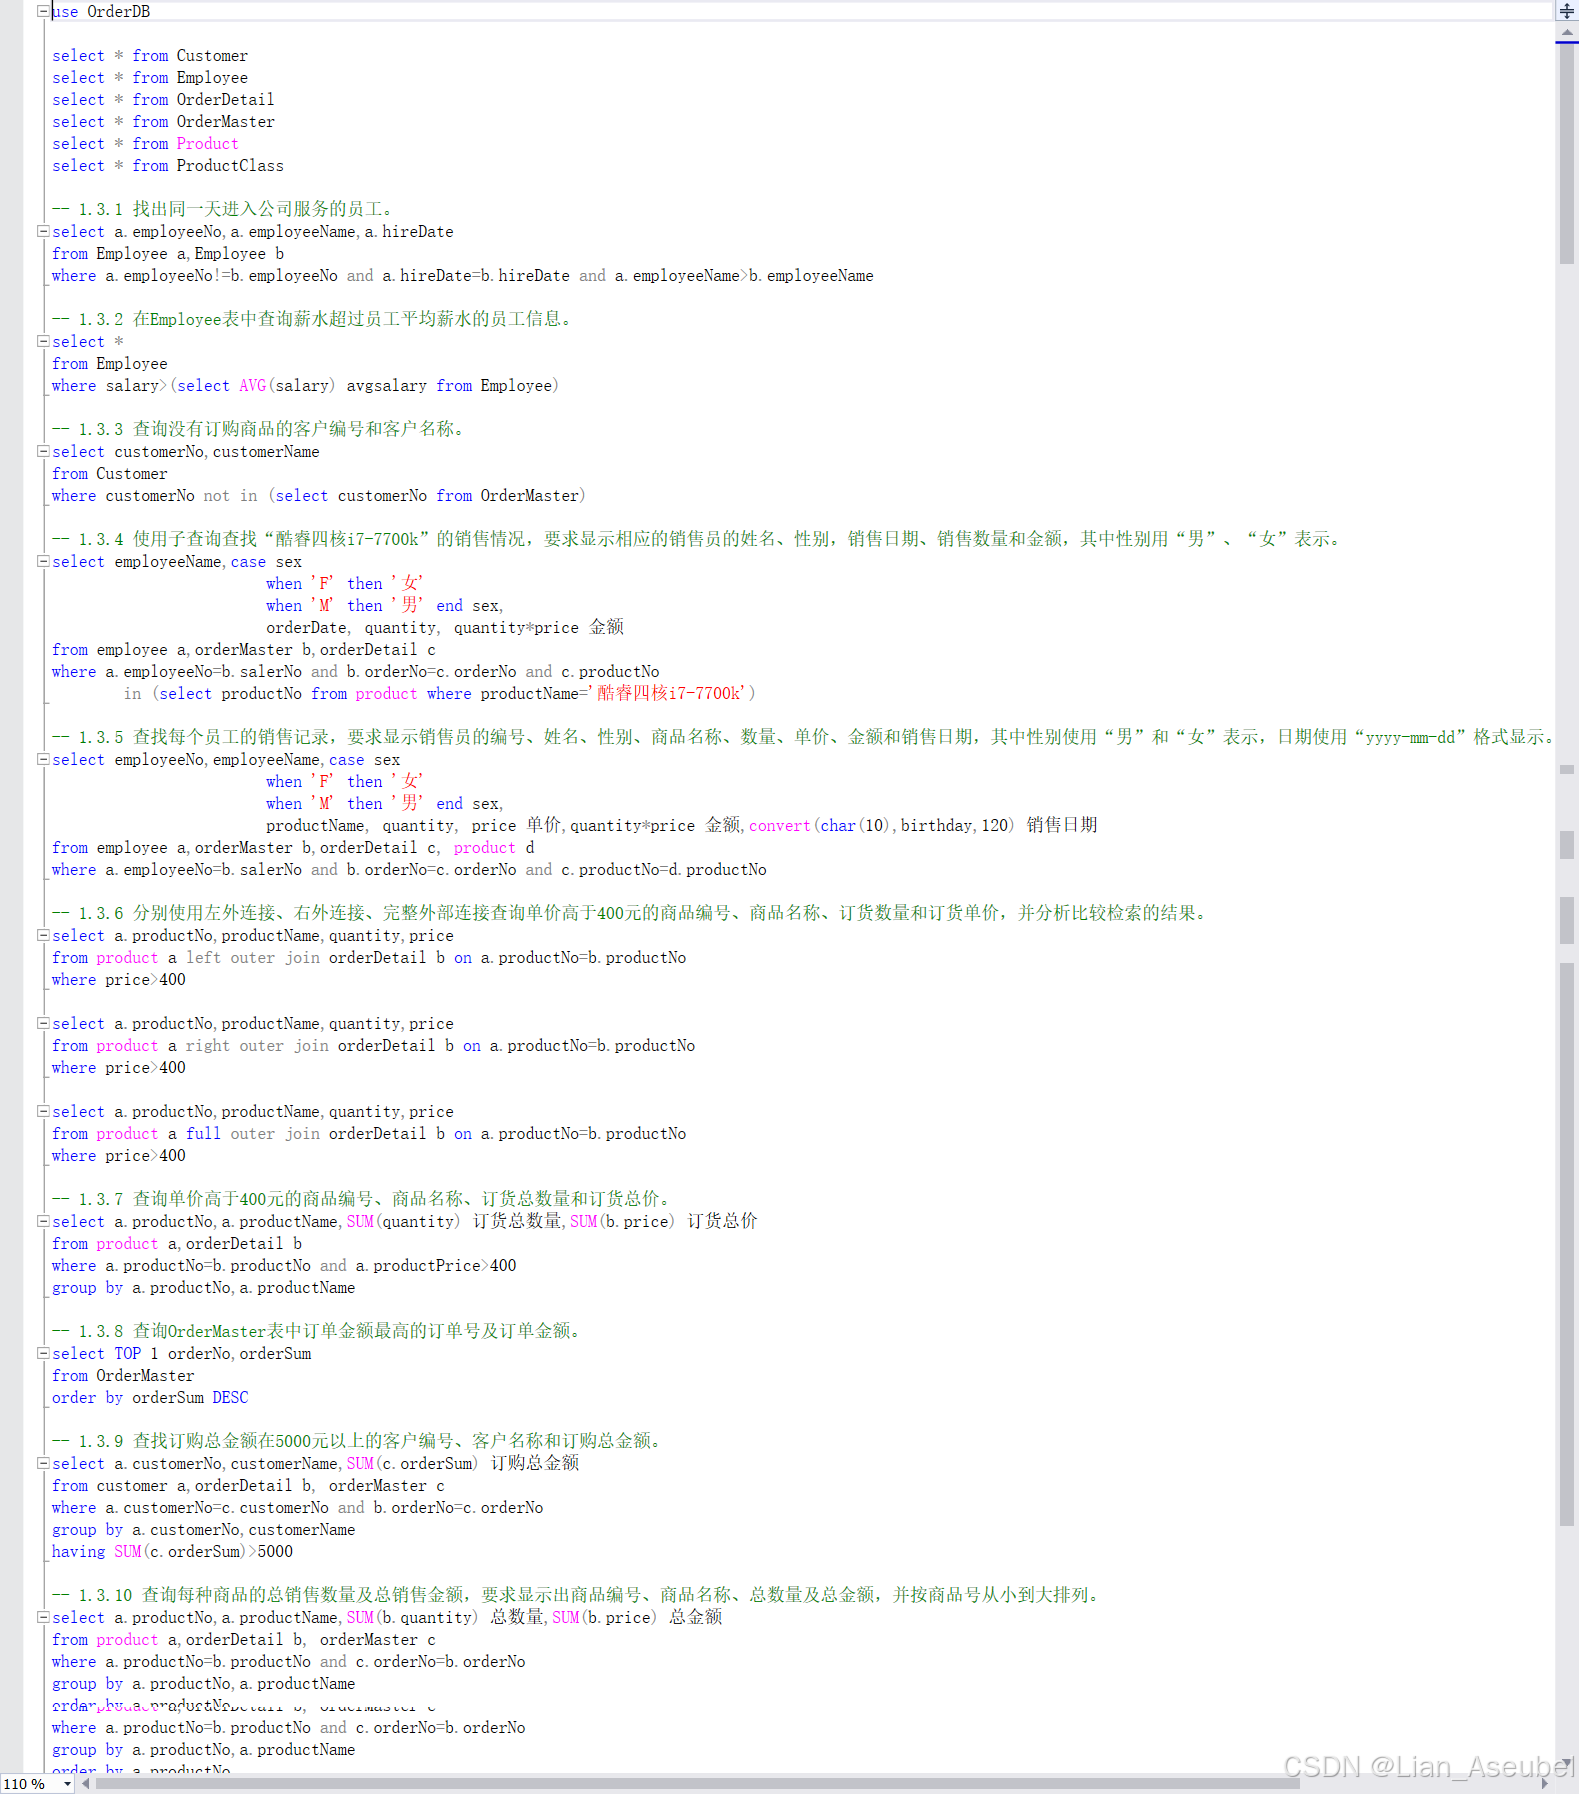Collapse the 'use OrderDB' code block
Viewport: 1579px width, 1794px height.
(43, 11)
